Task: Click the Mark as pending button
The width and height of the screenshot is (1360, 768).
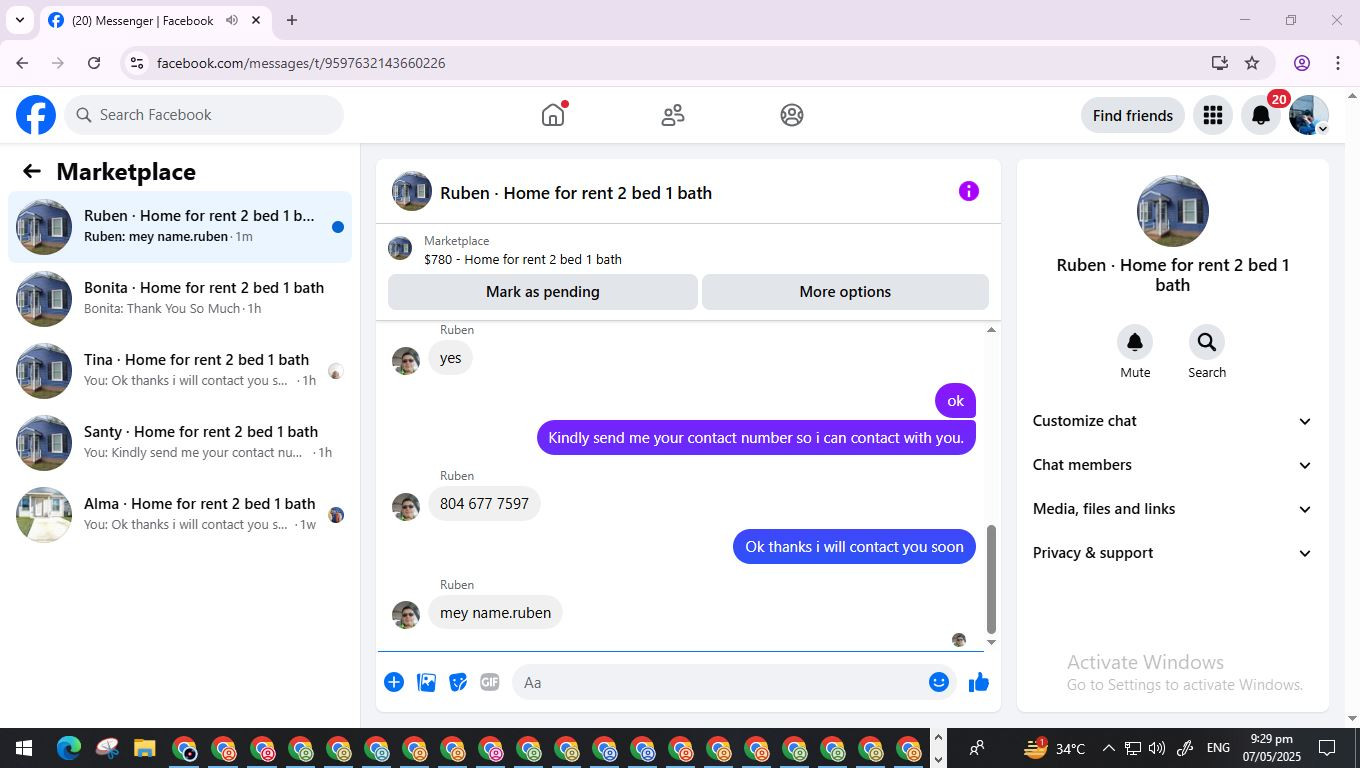Action: pos(543,292)
